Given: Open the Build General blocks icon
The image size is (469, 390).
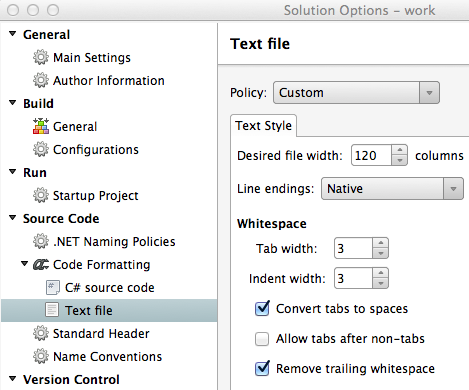Looking at the screenshot, I should point(41,126).
